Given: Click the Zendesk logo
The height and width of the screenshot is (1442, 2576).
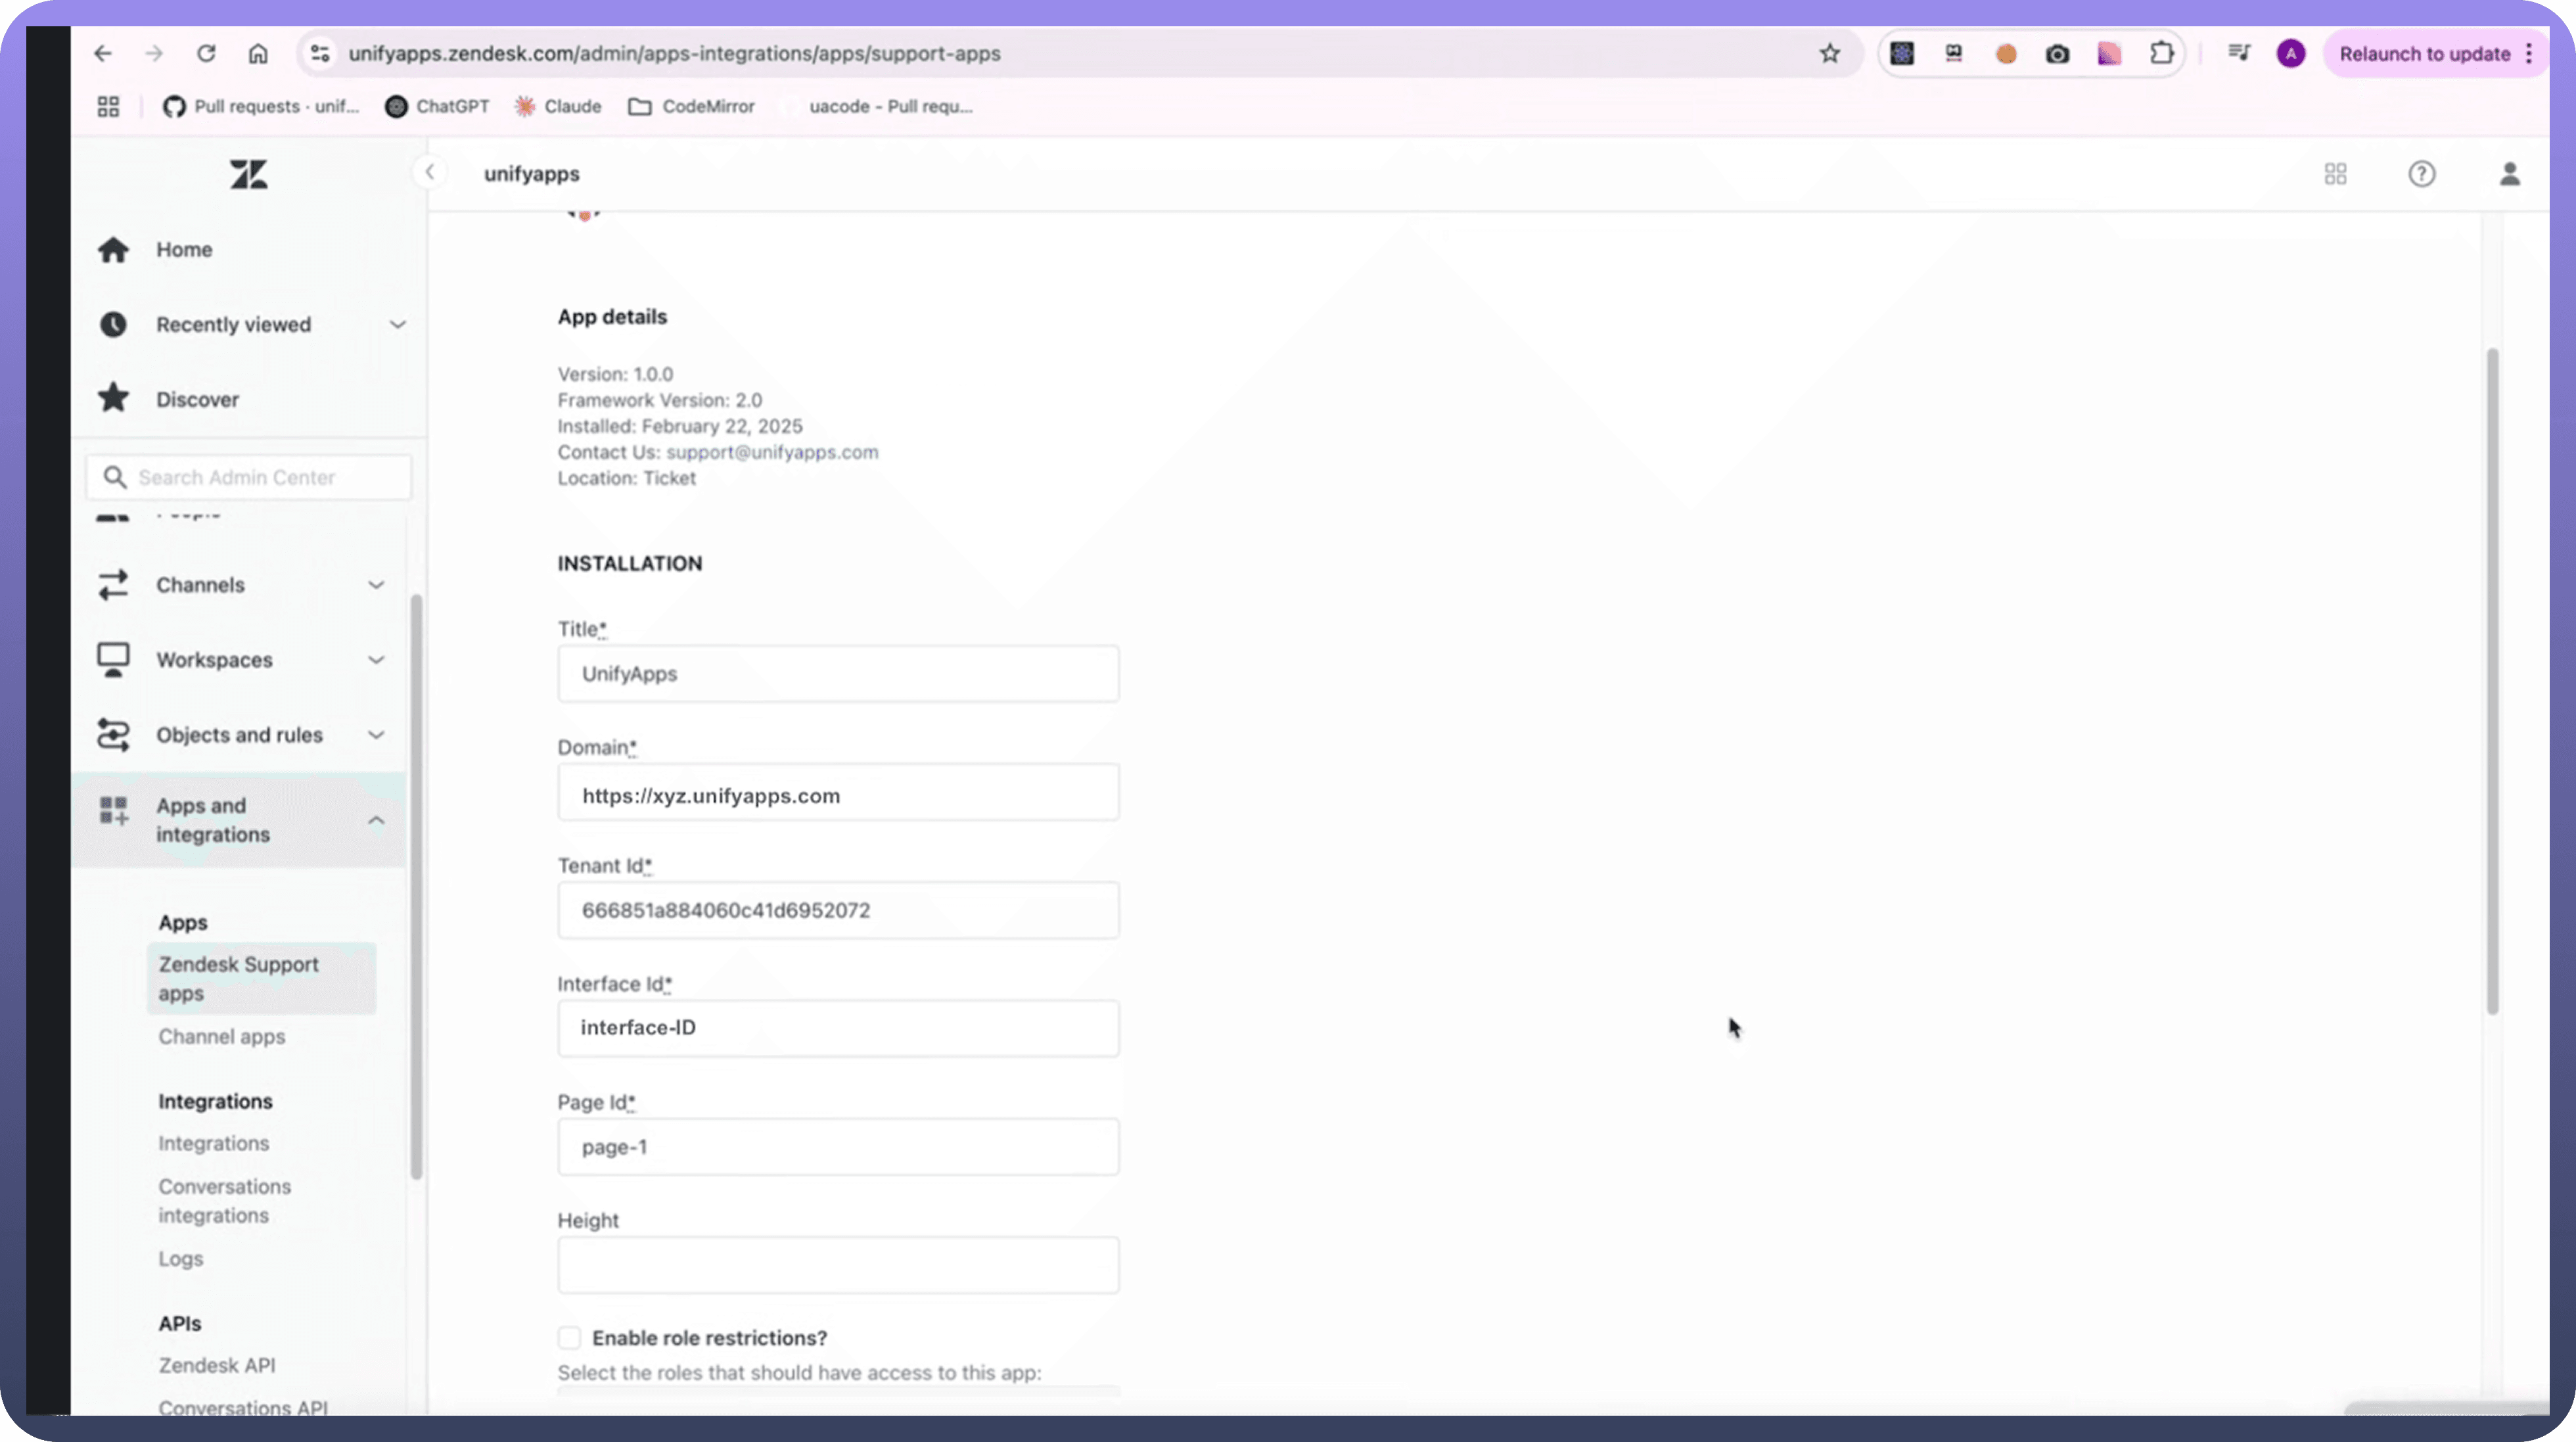Looking at the screenshot, I should [x=249, y=174].
